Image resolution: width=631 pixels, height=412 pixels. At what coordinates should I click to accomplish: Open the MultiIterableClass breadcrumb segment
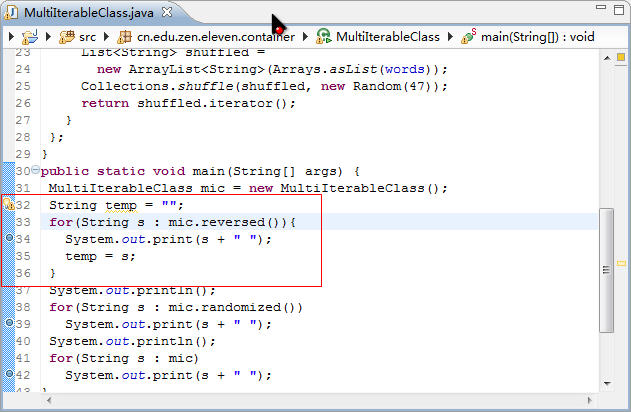click(x=388, y=37)
